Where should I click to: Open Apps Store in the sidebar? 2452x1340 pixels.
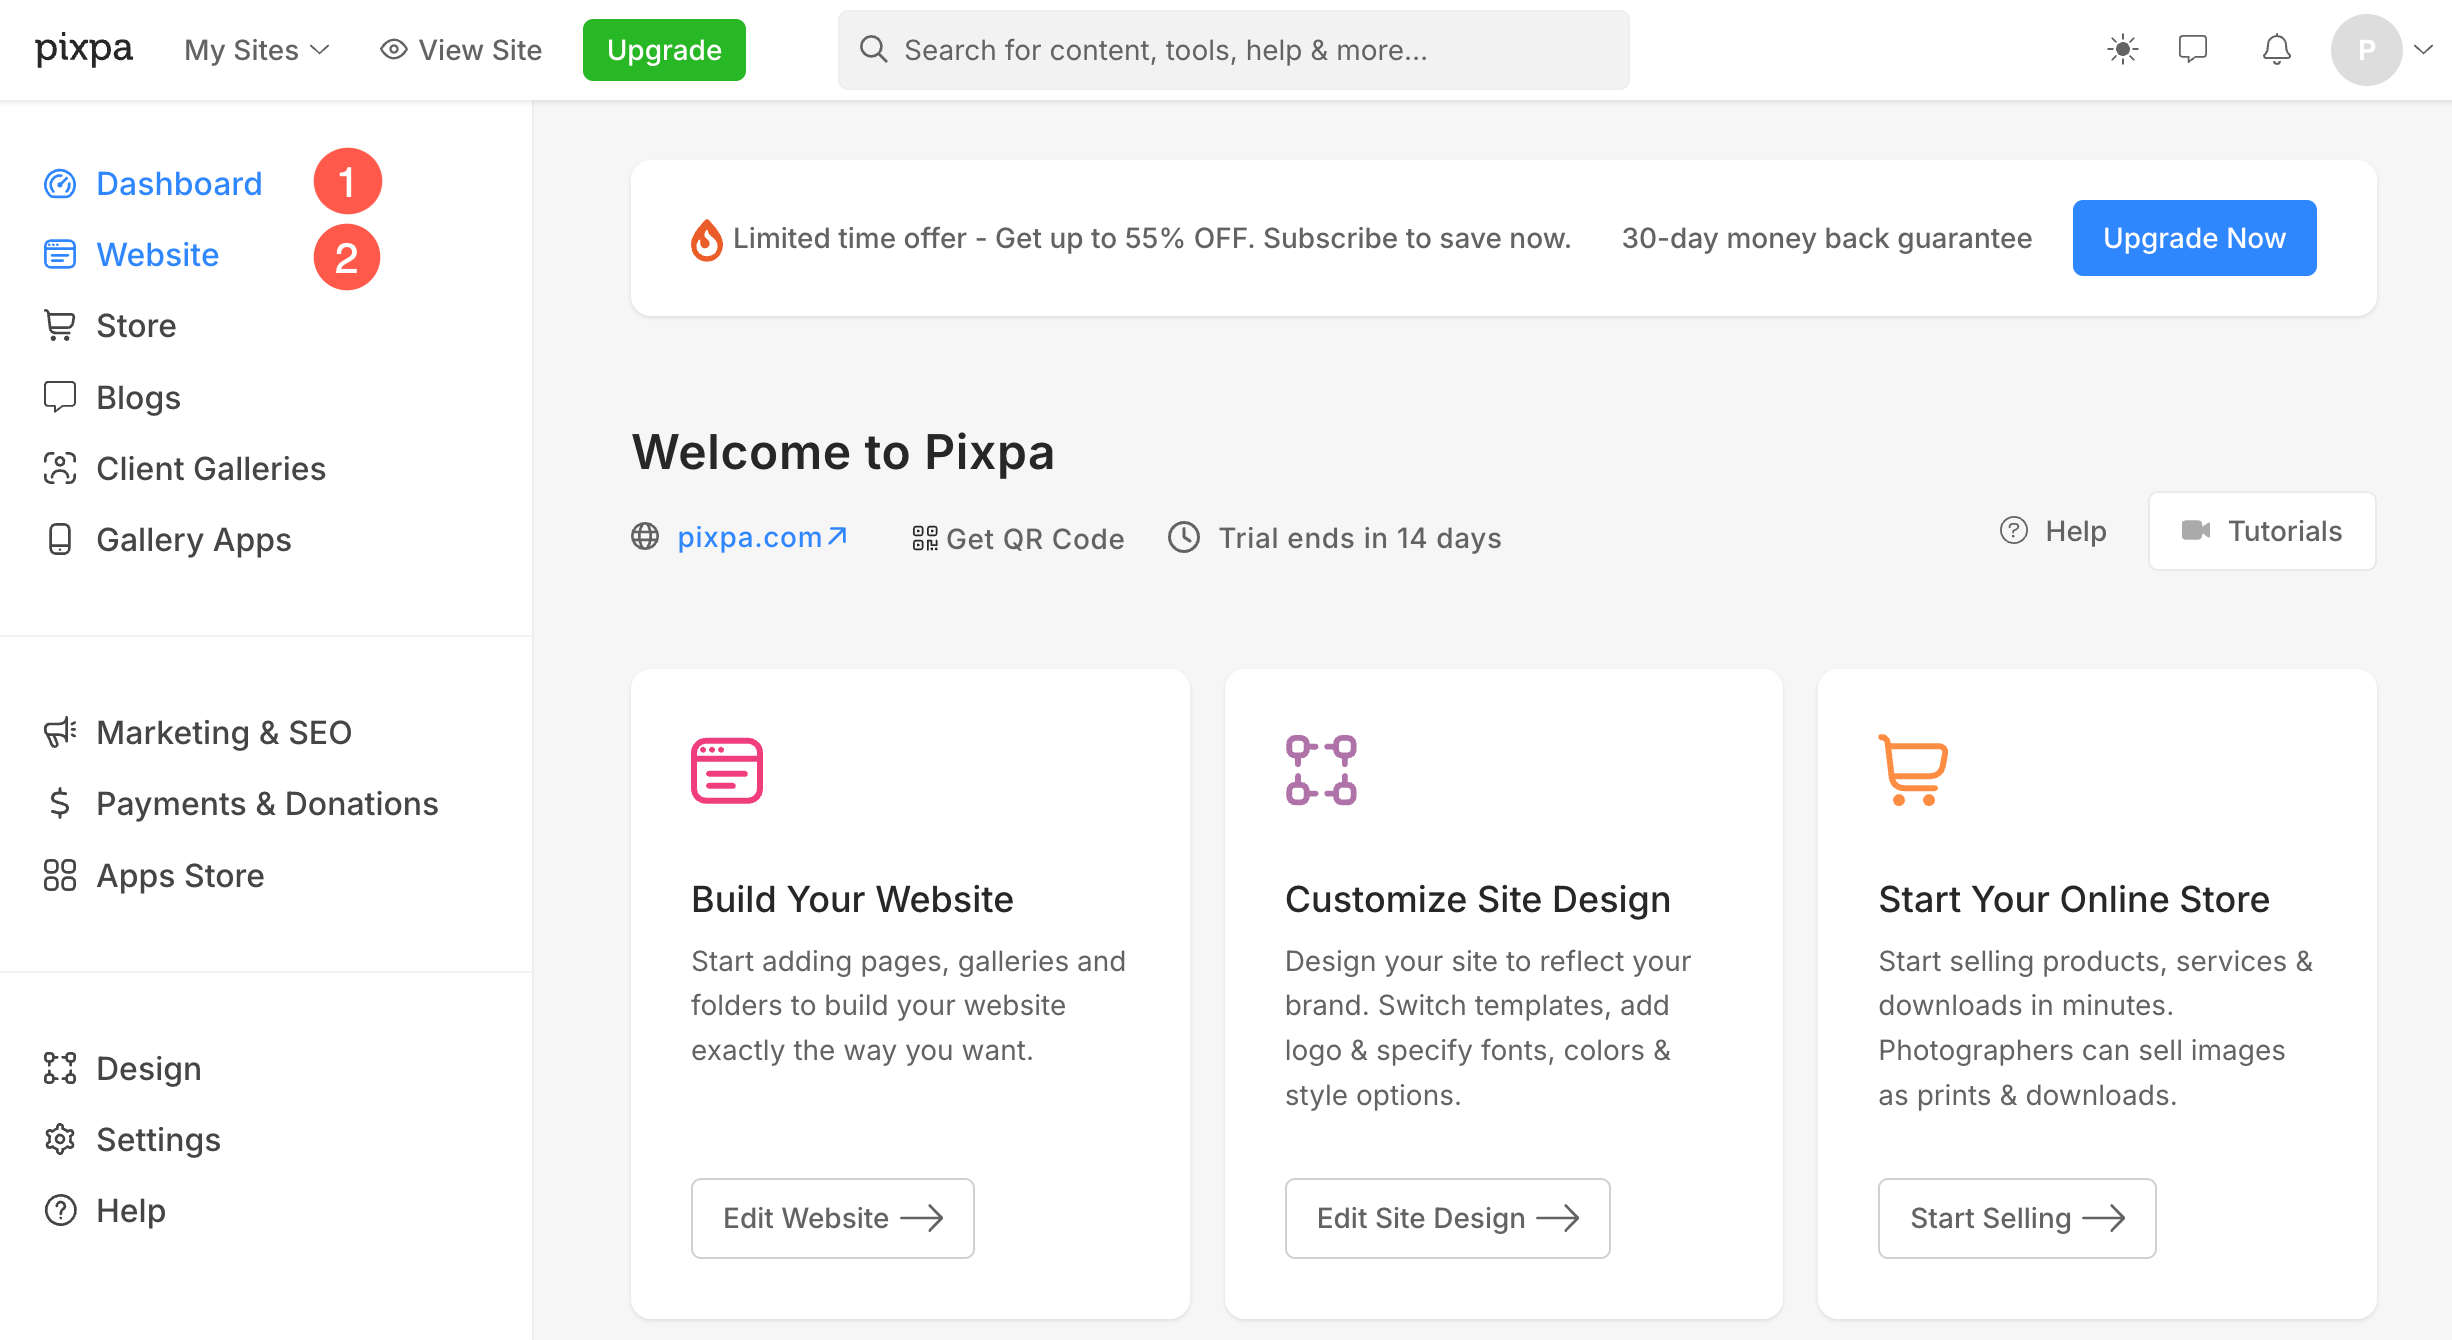point(180,876)
